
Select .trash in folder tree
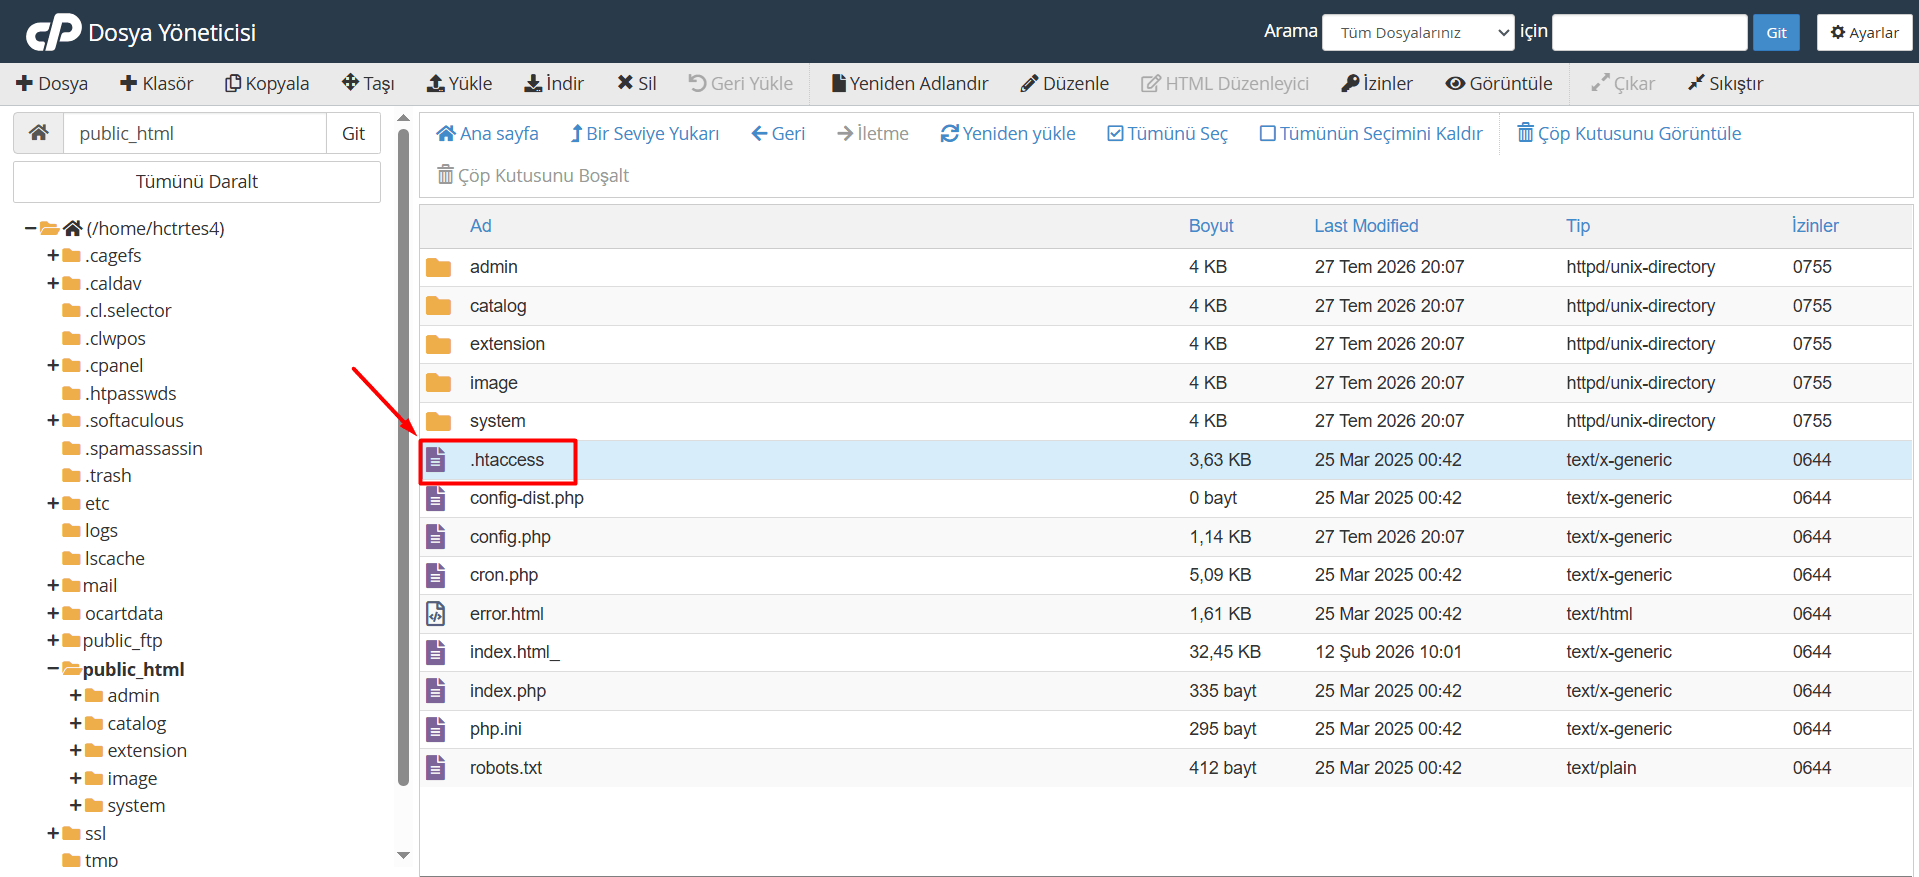click(x=108, y=476)
